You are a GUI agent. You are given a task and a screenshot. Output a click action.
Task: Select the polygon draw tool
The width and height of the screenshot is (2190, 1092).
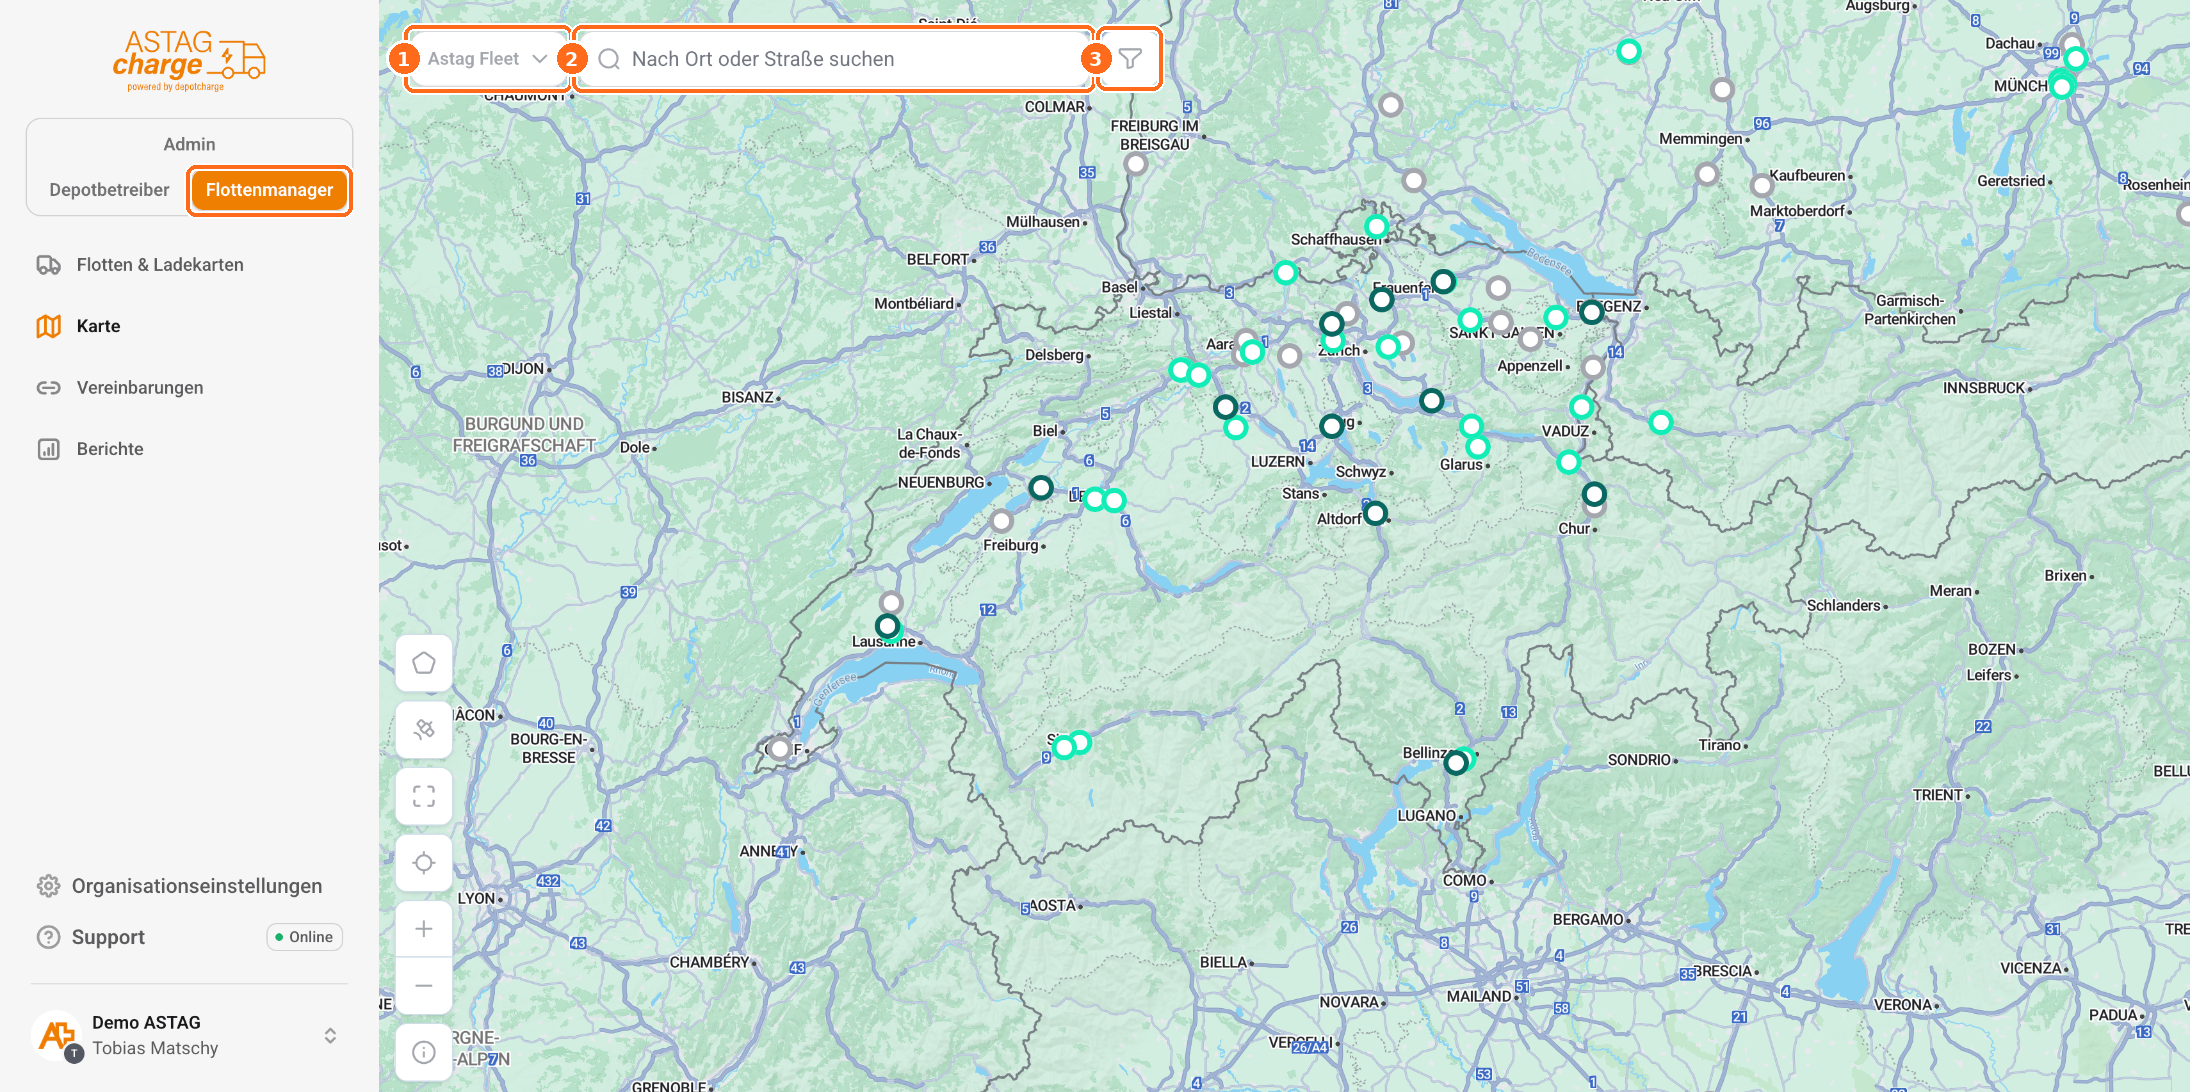point(424,663)
